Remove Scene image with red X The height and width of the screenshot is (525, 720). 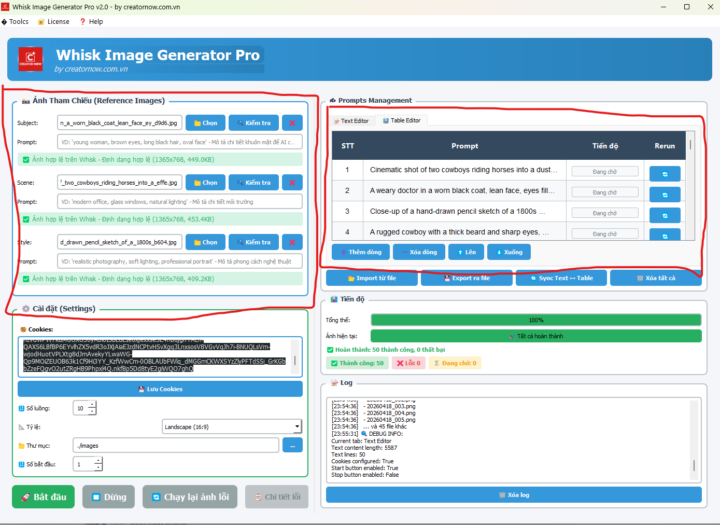click(292, 183)
